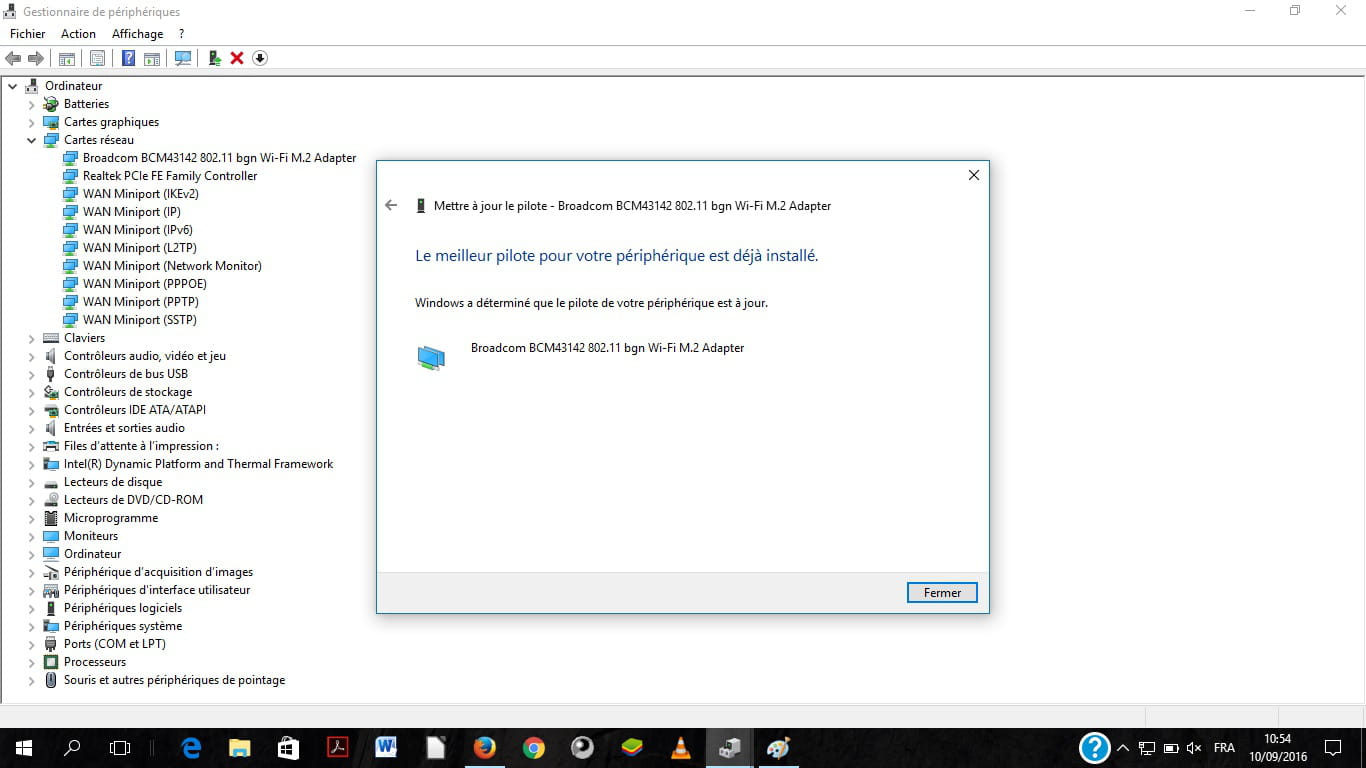Collapse the Ordinateur root node
Screen dimensions: 1366x768
click(x=13, y=86)
